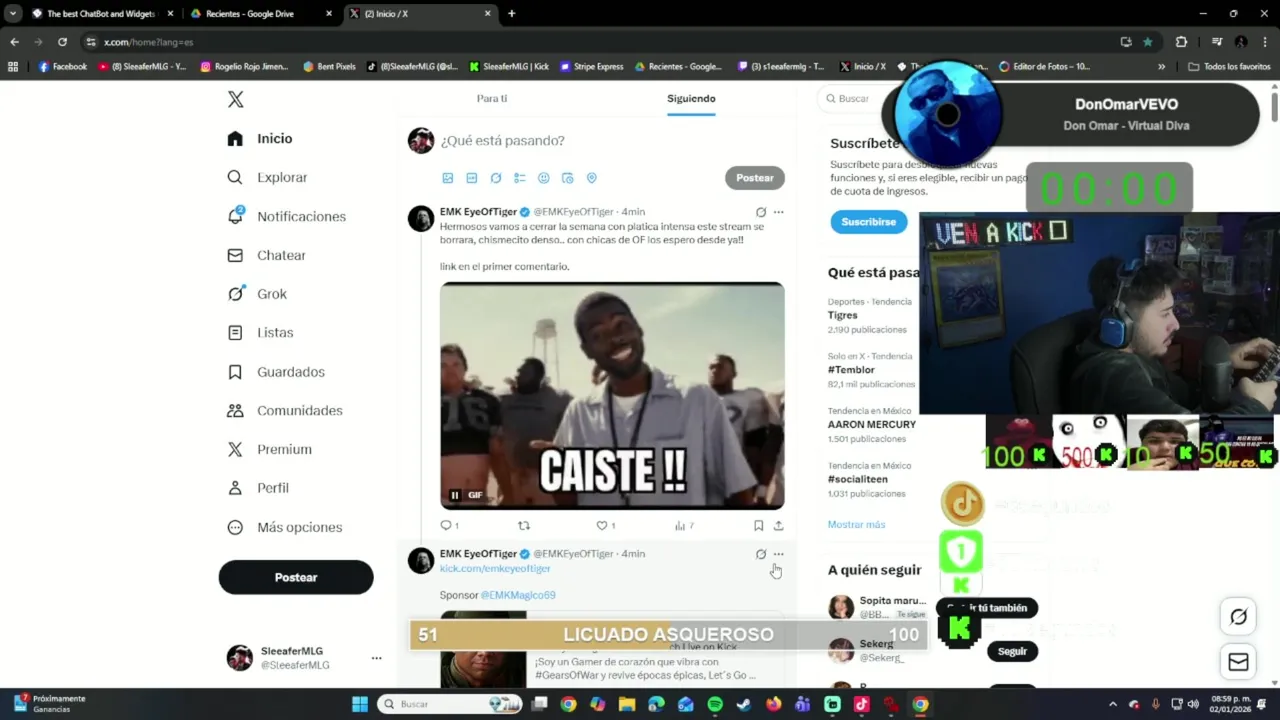This screenshot has height=720, width=1280.
Task: Reload the page in Chrome
Action: coord(62,42)
